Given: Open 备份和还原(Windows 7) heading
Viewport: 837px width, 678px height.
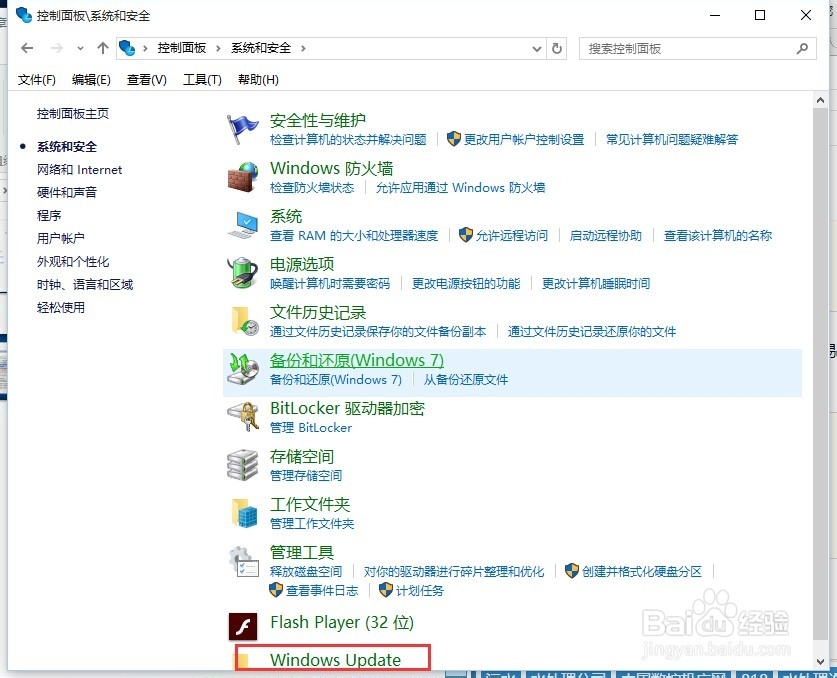Looking at the screenshot, I should 357,361.
